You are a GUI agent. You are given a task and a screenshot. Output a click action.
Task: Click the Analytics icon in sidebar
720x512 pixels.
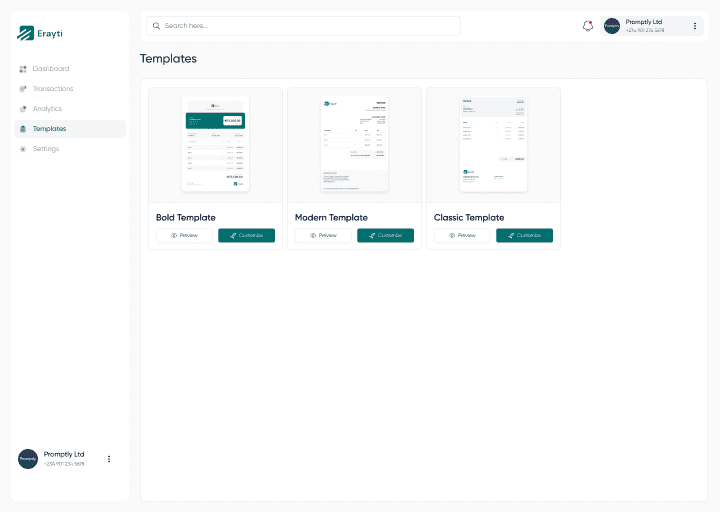[x=23, y=109]
